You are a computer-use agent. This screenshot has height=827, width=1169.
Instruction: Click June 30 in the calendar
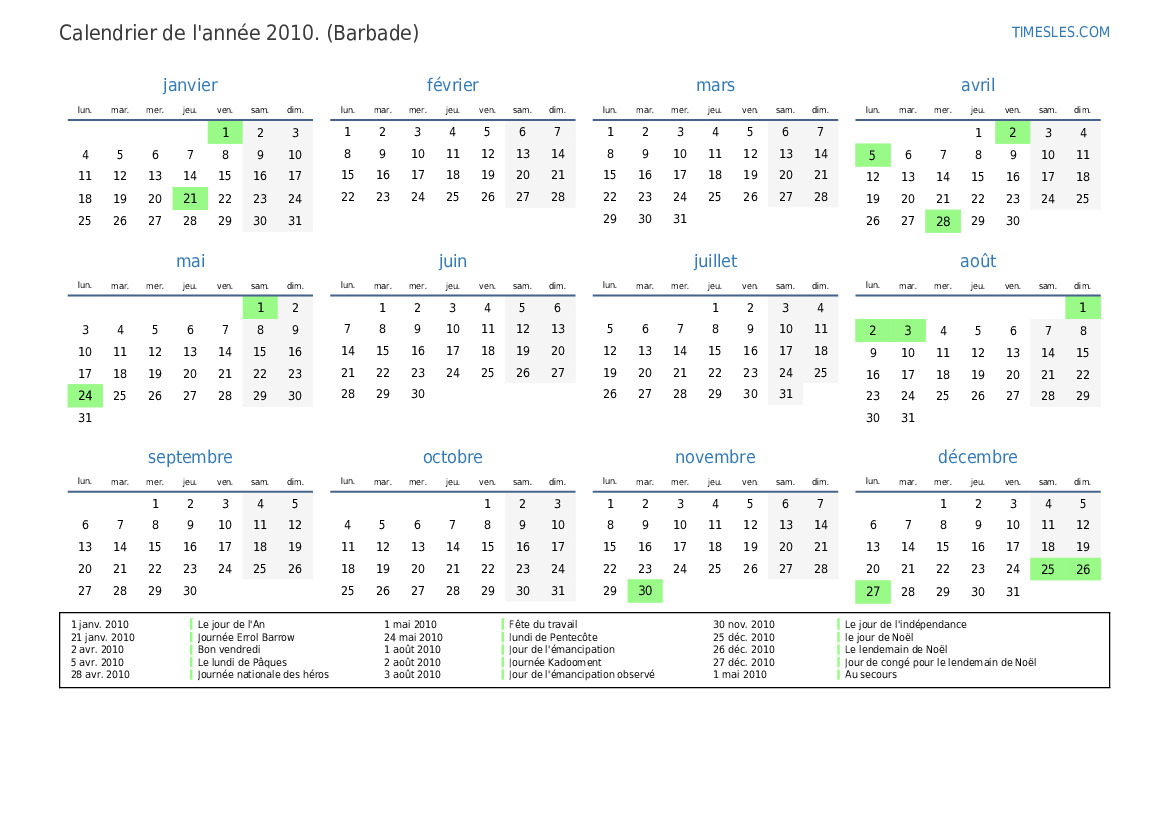pyautogui.click(x=418, y=394)
